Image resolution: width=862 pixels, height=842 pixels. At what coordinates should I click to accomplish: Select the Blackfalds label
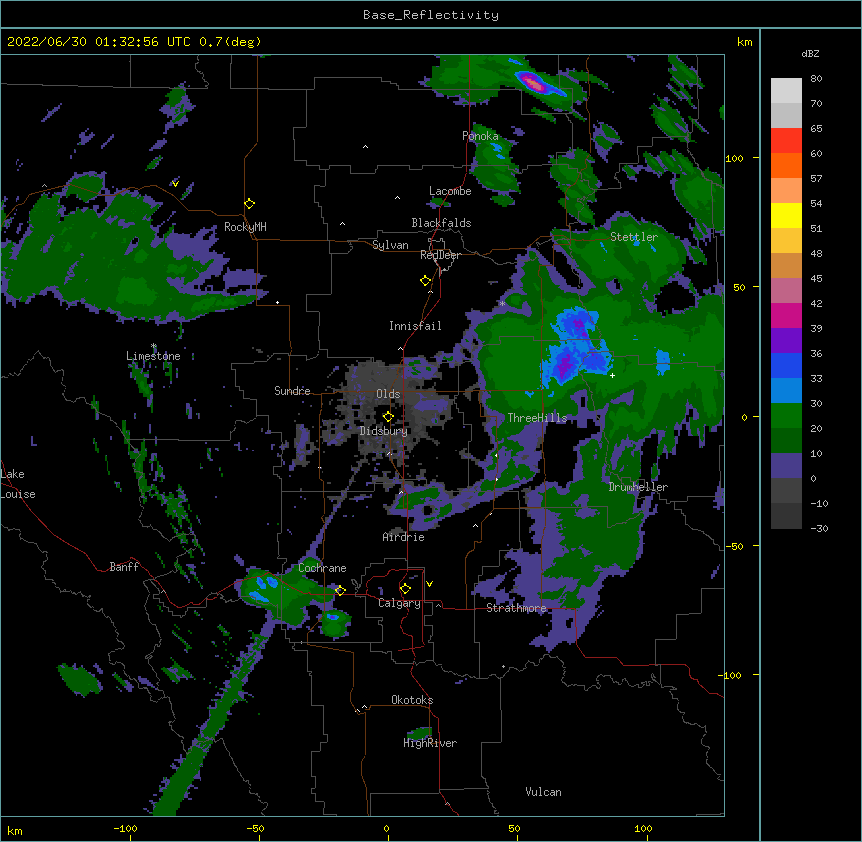pyautogui.click(x=441, y=223)
